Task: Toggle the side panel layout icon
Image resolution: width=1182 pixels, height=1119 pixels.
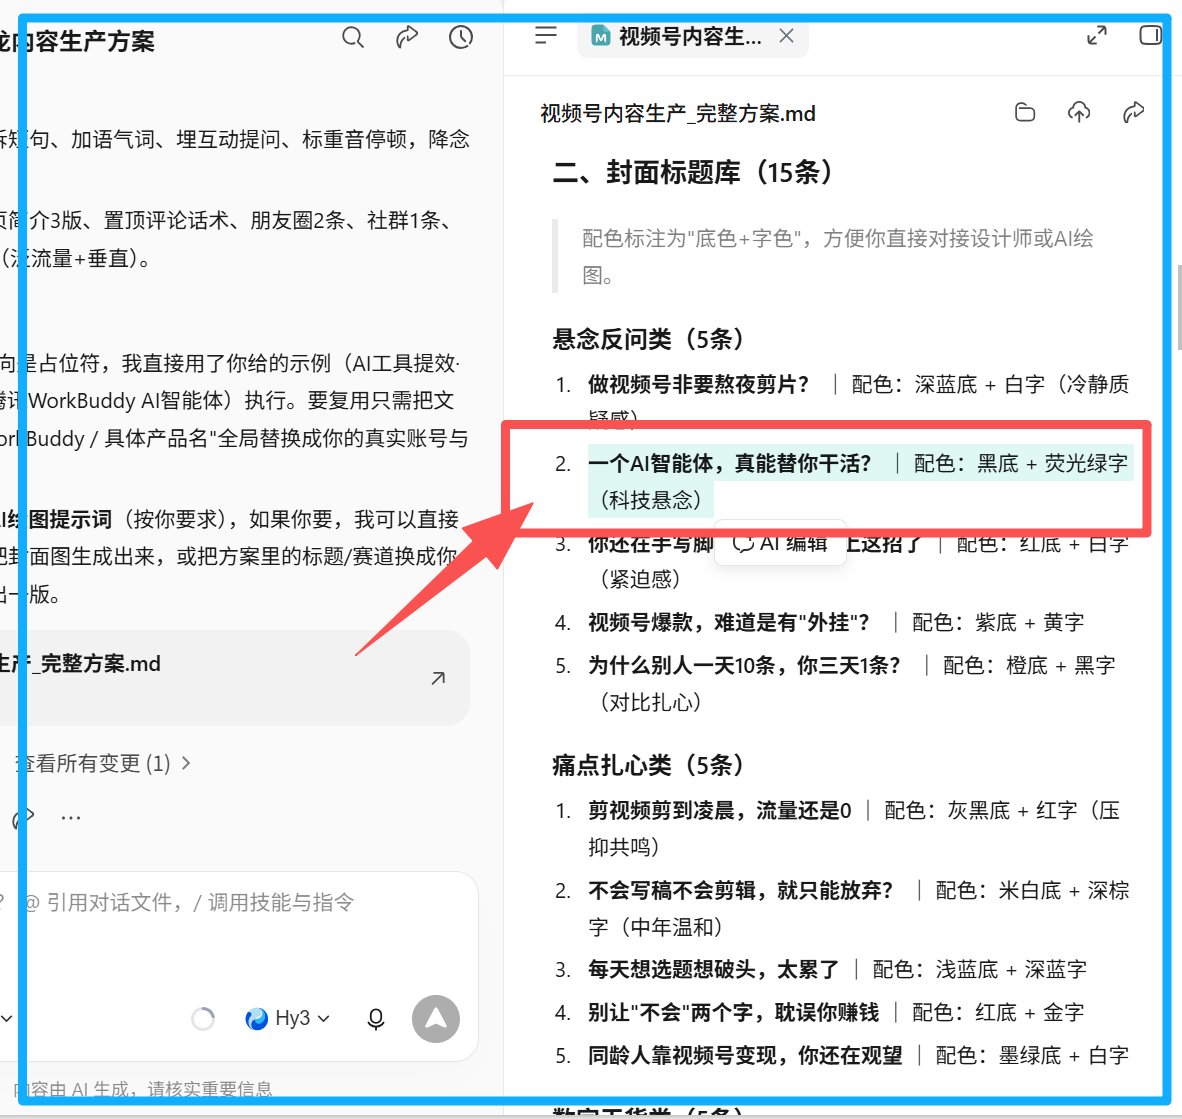Action: pyautogui.click(x=1150, y=35)
